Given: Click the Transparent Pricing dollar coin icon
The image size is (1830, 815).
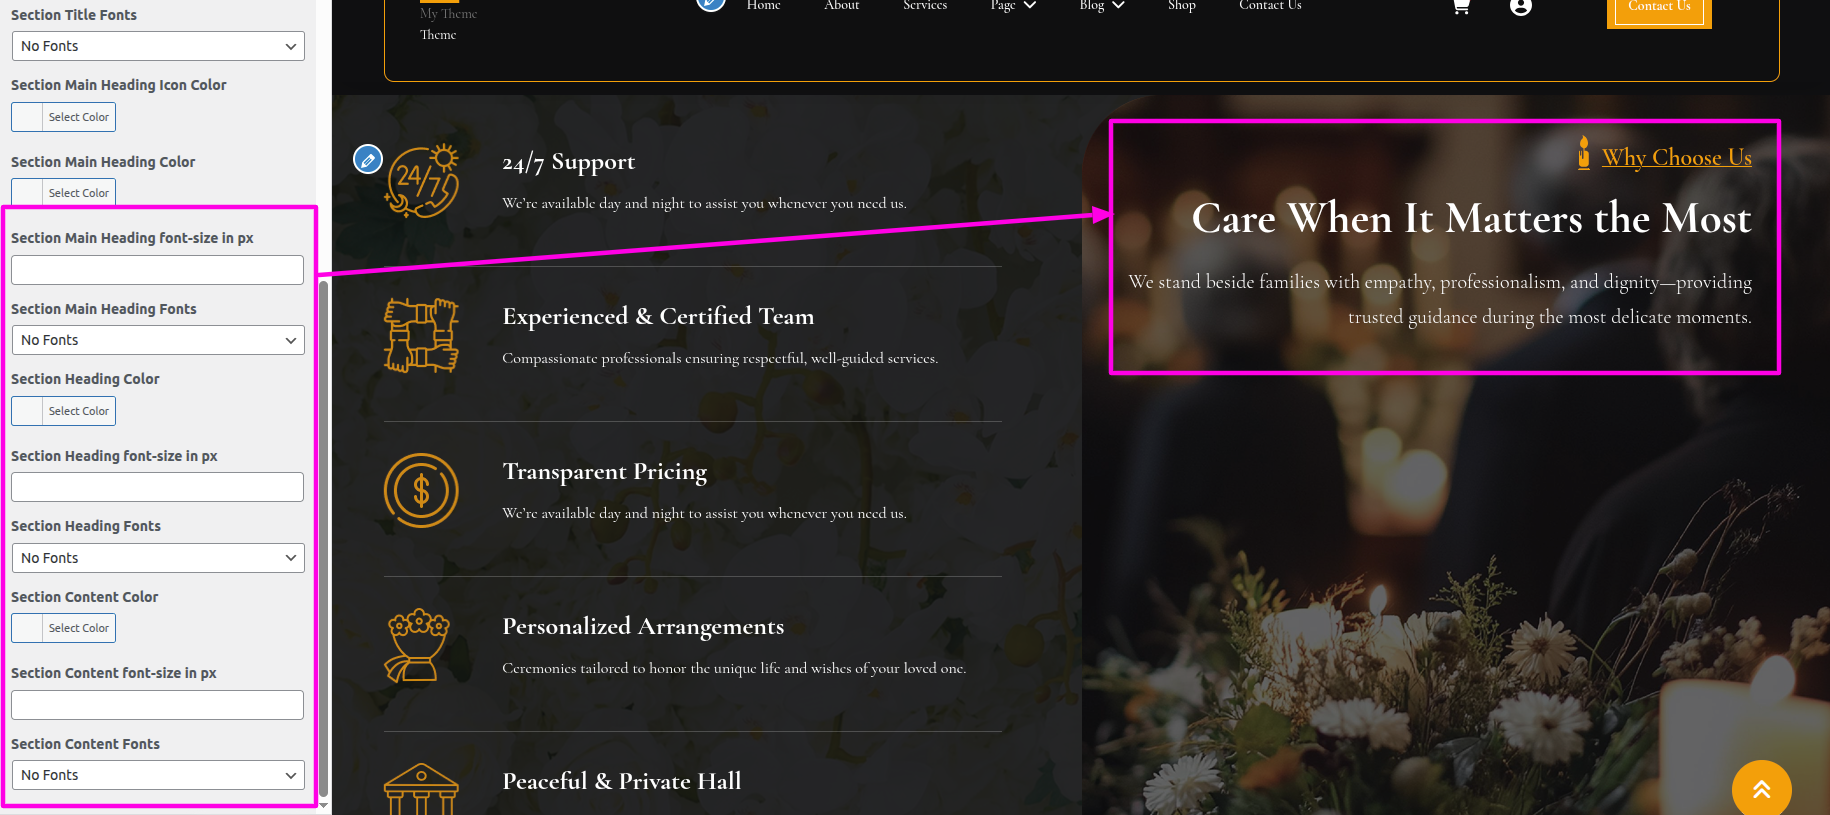Looking at the screenshot, I should pos(421,490).
